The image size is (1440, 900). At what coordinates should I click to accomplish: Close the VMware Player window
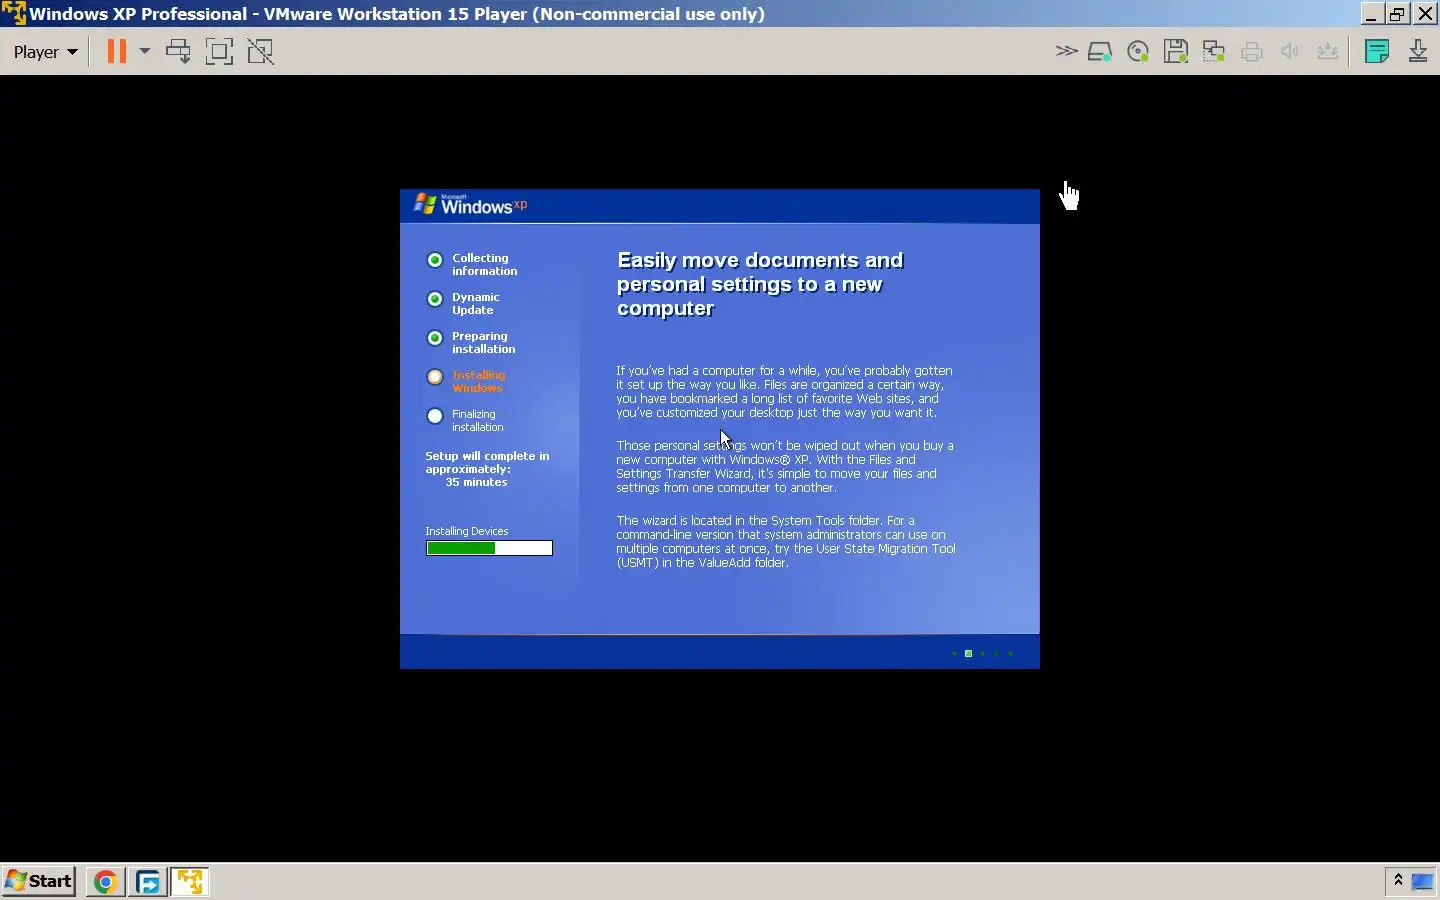(x=1426, y=14)
